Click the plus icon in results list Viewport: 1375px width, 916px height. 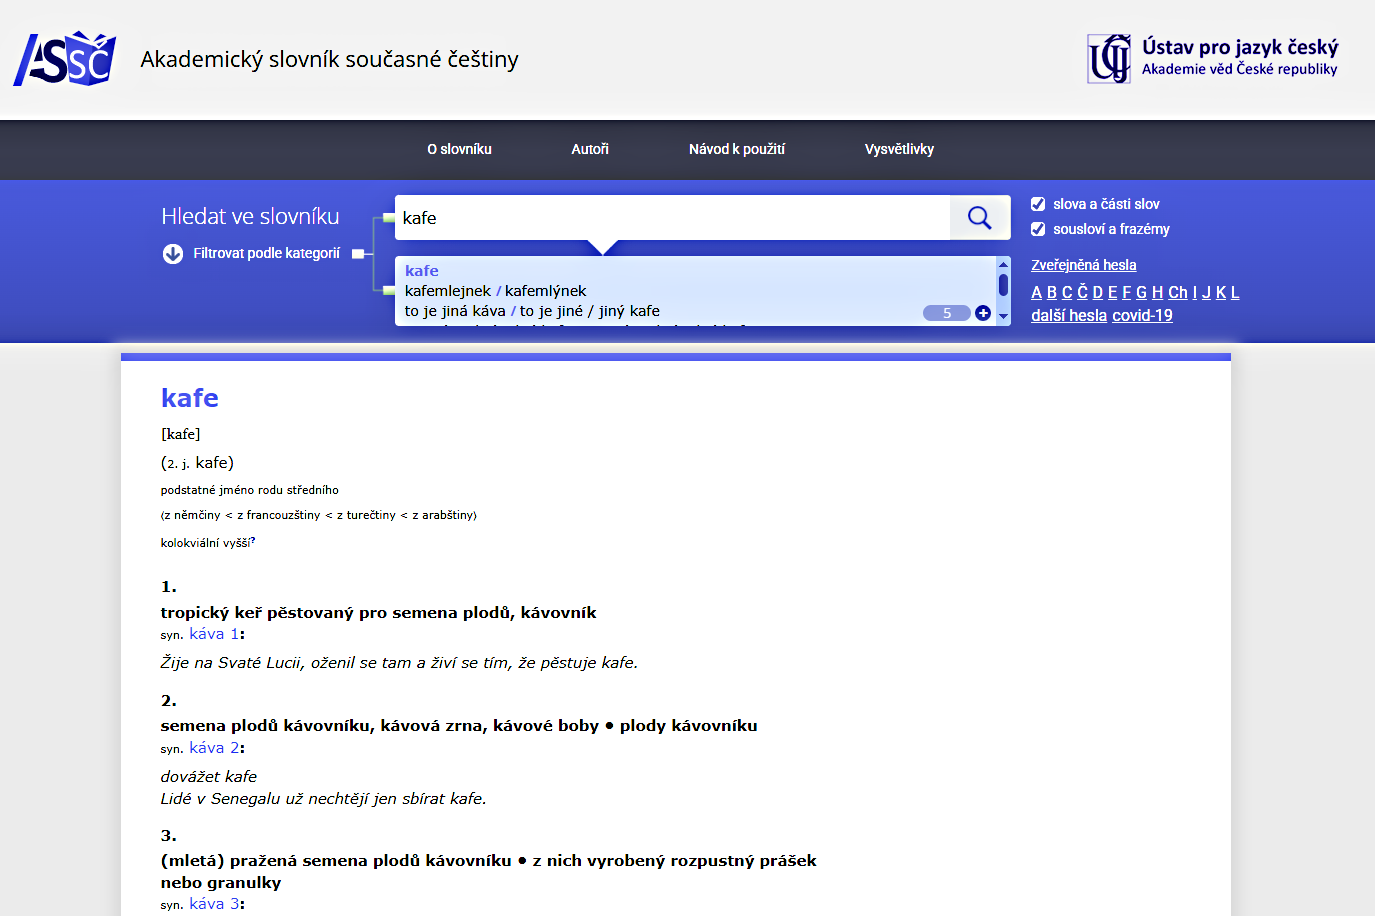pos(983,313)
